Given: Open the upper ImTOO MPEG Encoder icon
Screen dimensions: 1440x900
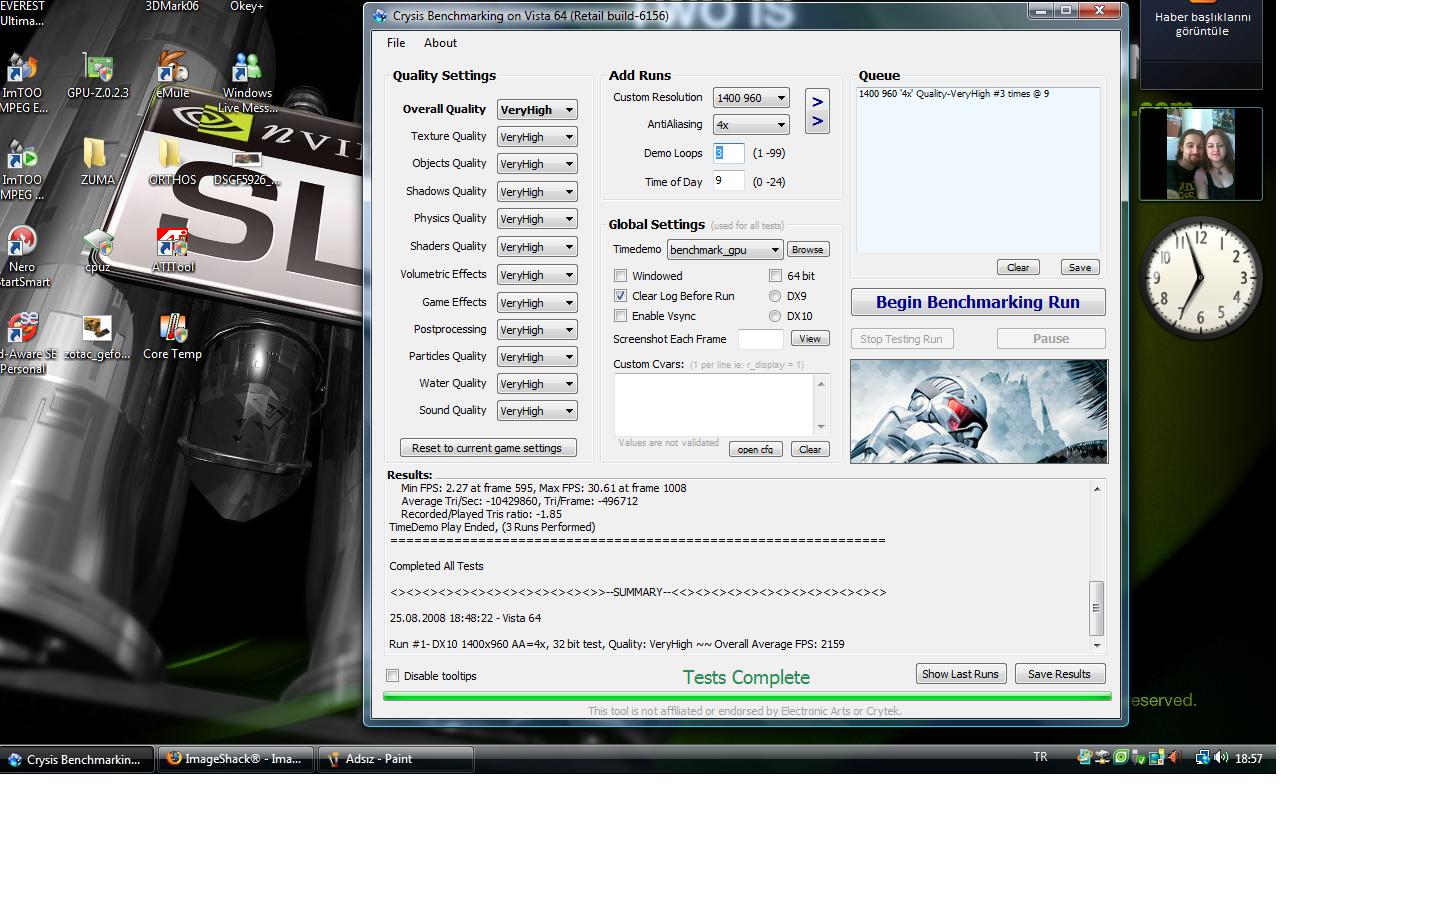Looking at the screenshot, I should coord(22,82).
